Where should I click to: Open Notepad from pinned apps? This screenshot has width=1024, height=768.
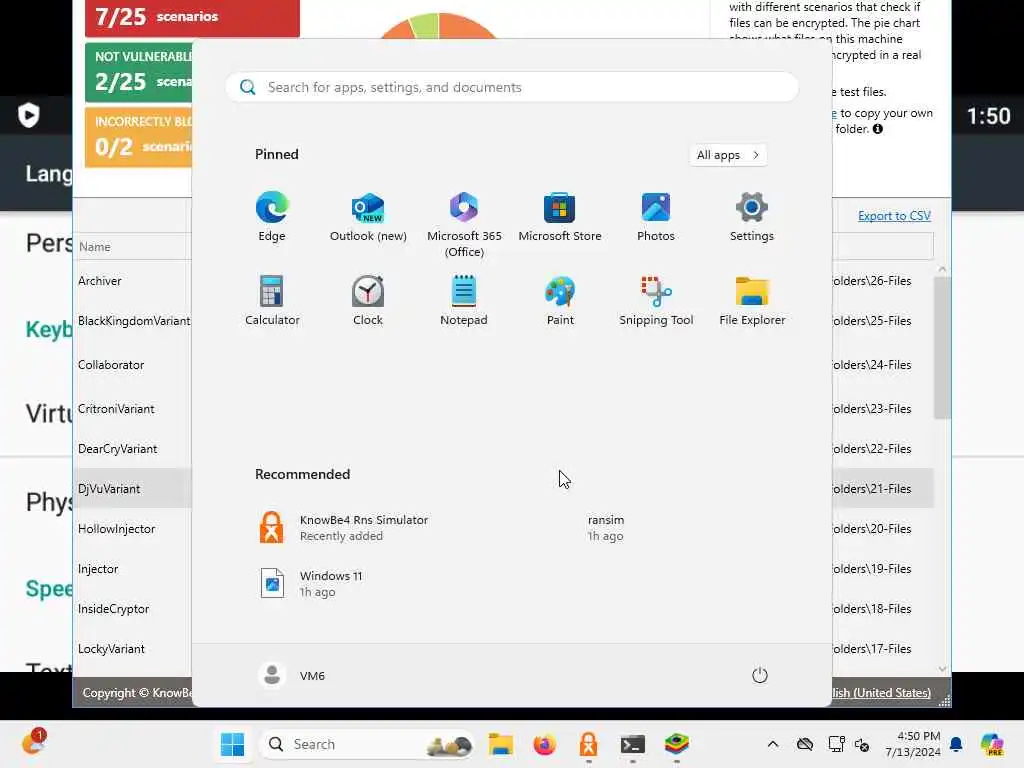point(464,300)
